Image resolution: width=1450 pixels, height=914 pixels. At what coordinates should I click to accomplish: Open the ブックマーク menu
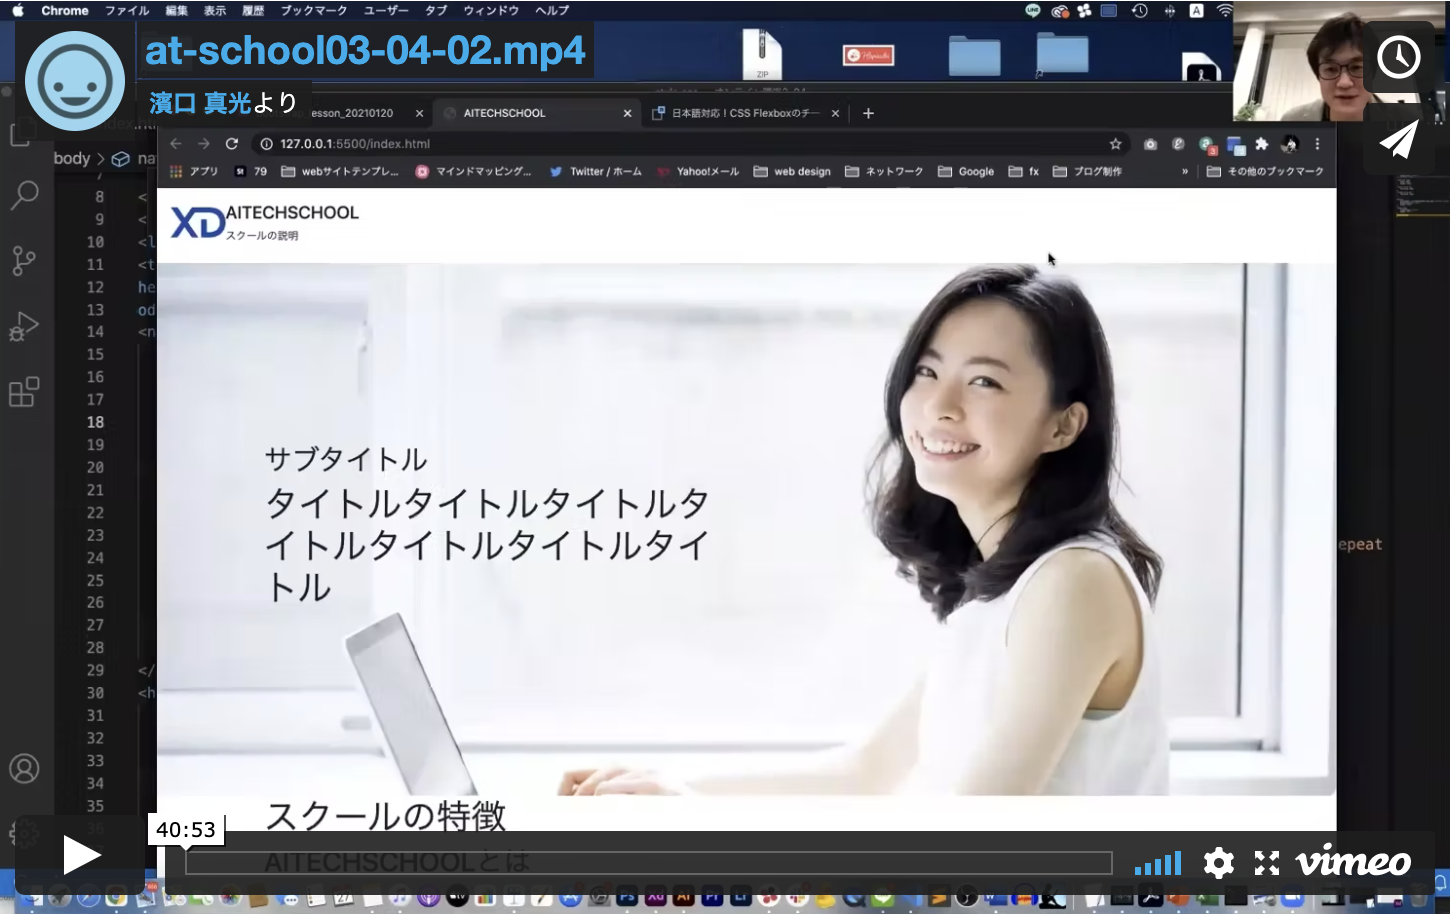tap(313, 10)
